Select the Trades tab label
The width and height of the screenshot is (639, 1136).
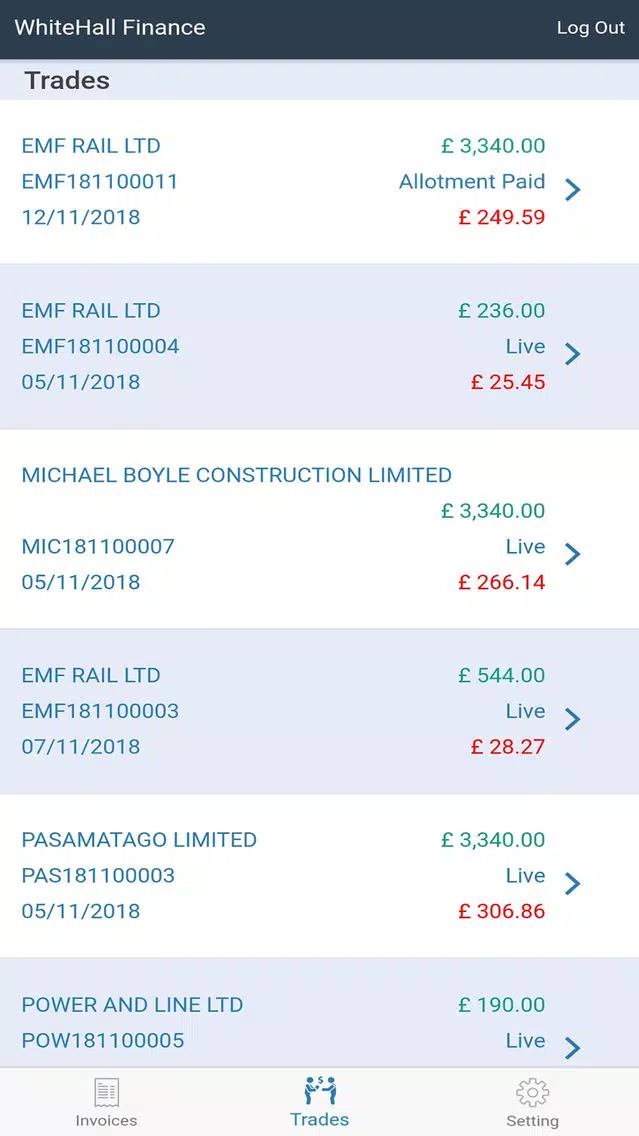coord(320,1119)
